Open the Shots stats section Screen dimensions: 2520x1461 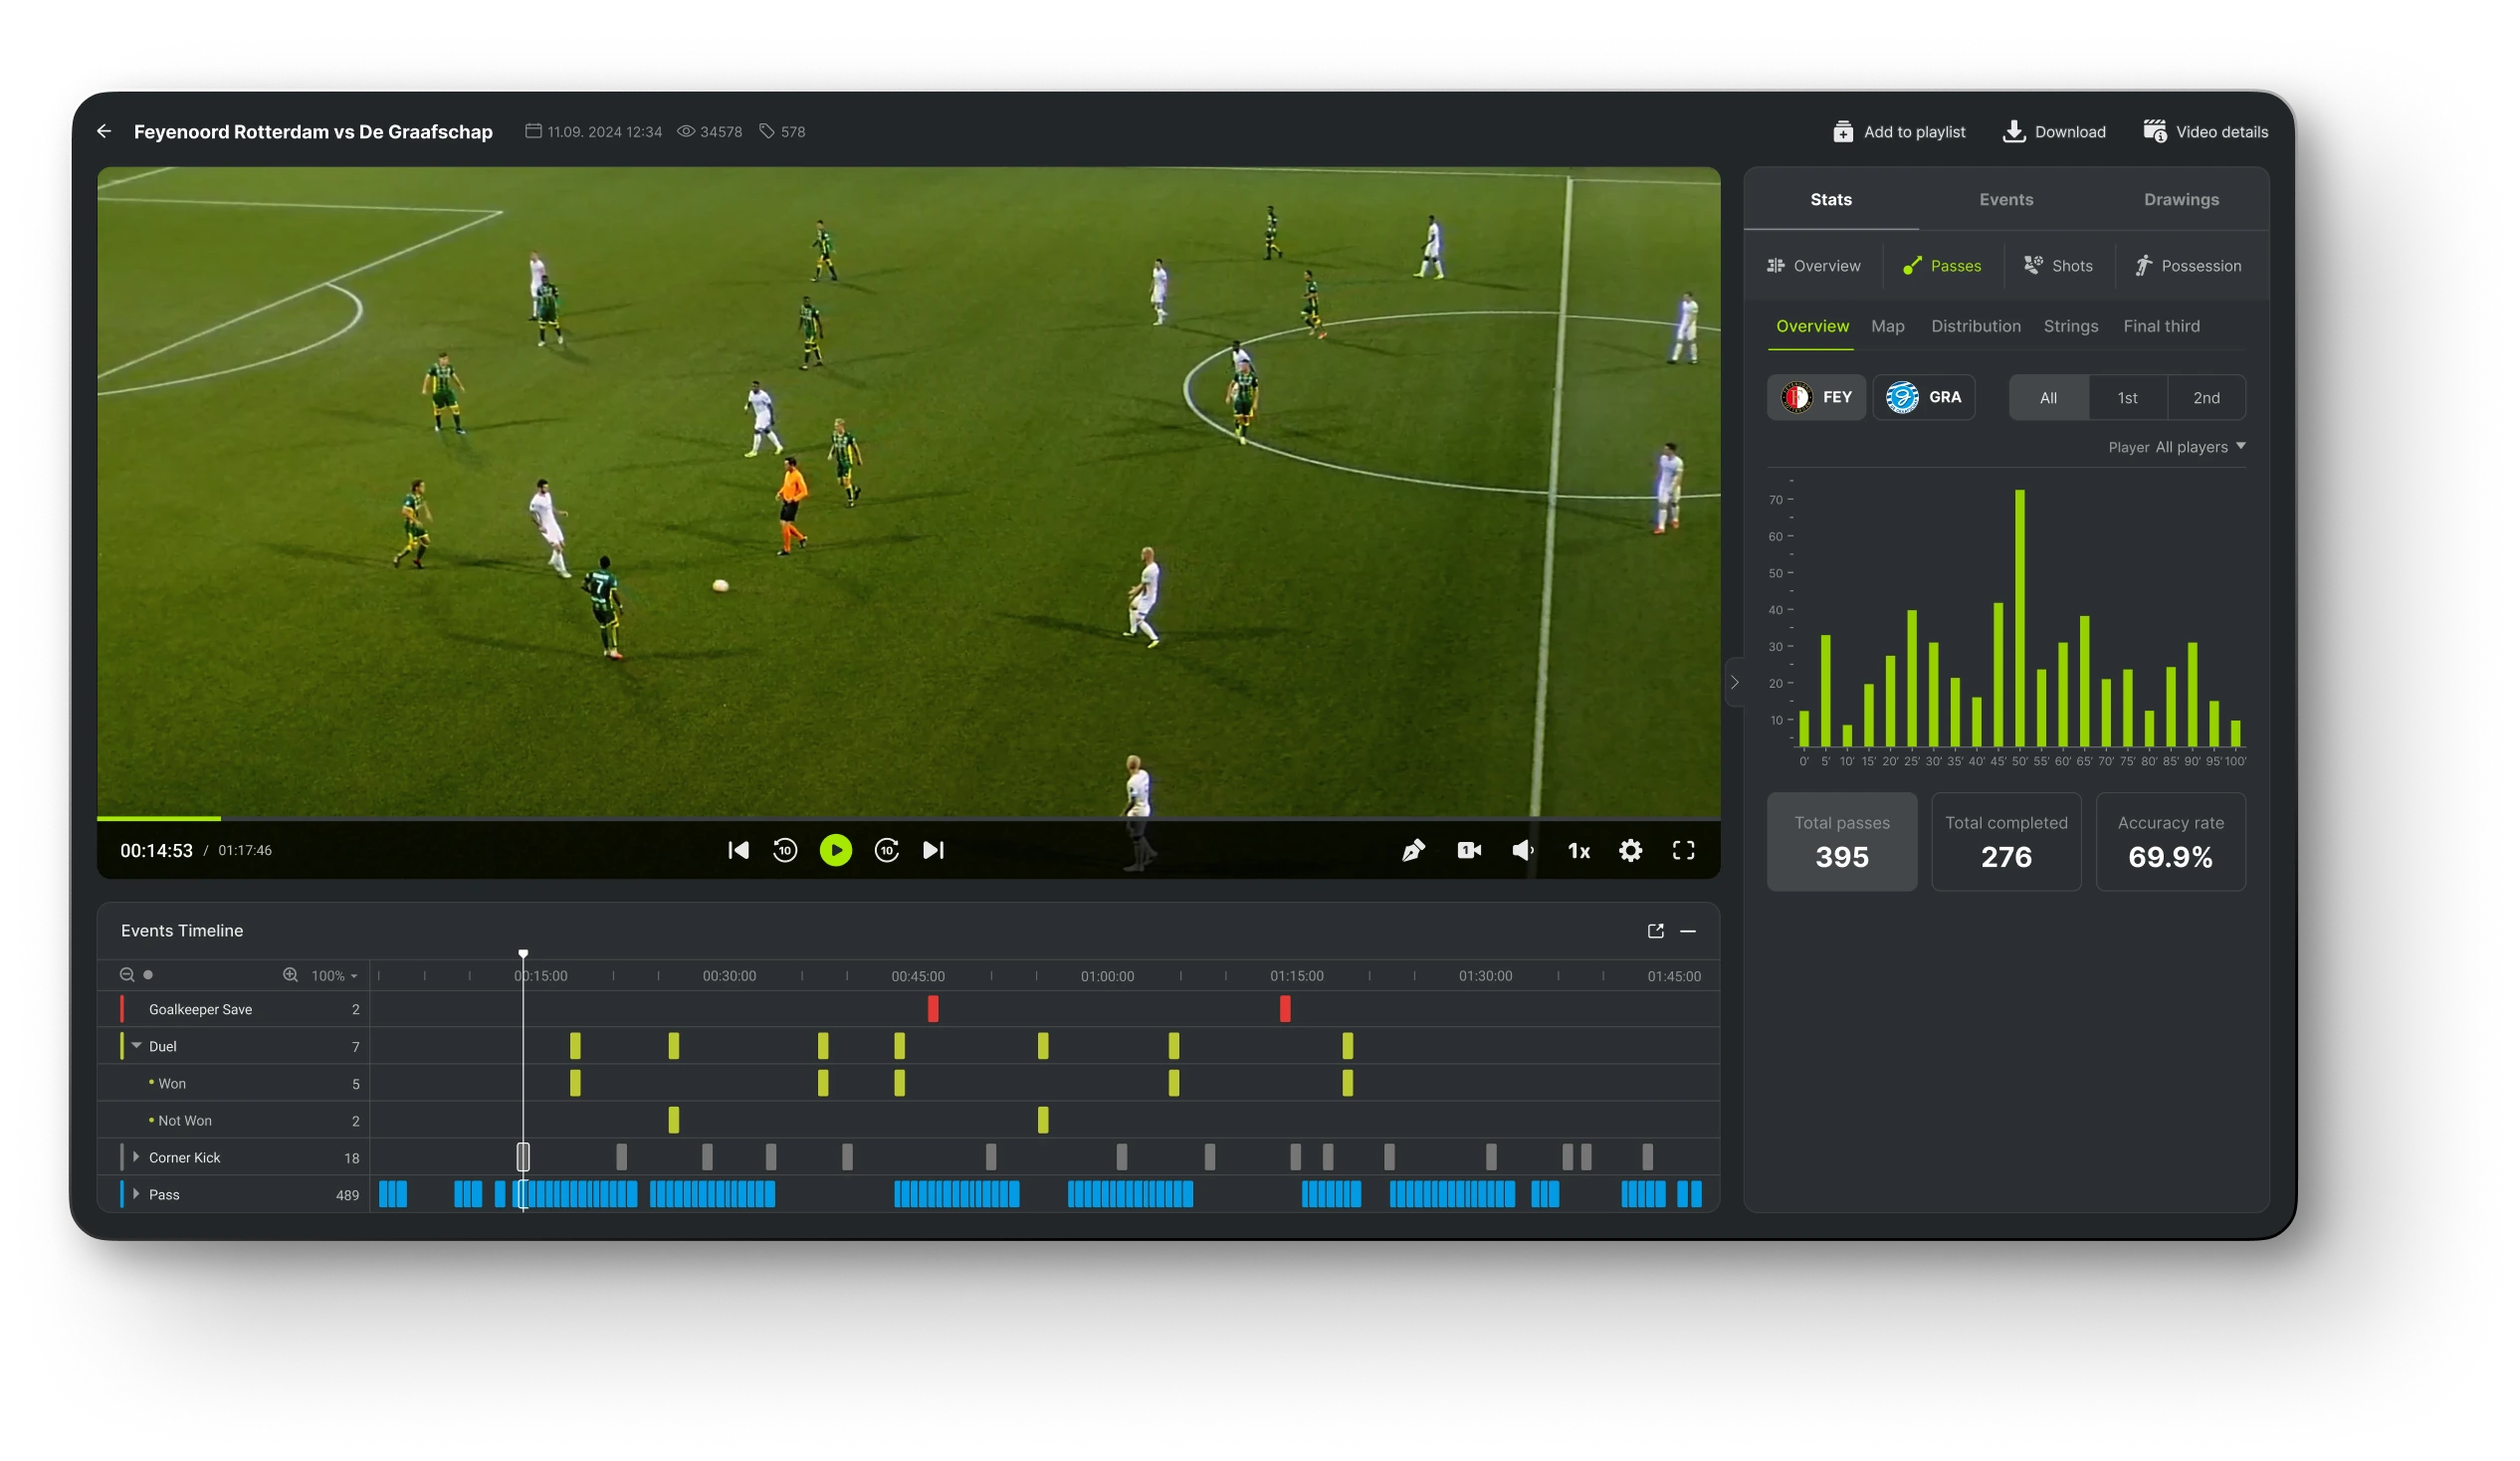(x=2058, y=266)
